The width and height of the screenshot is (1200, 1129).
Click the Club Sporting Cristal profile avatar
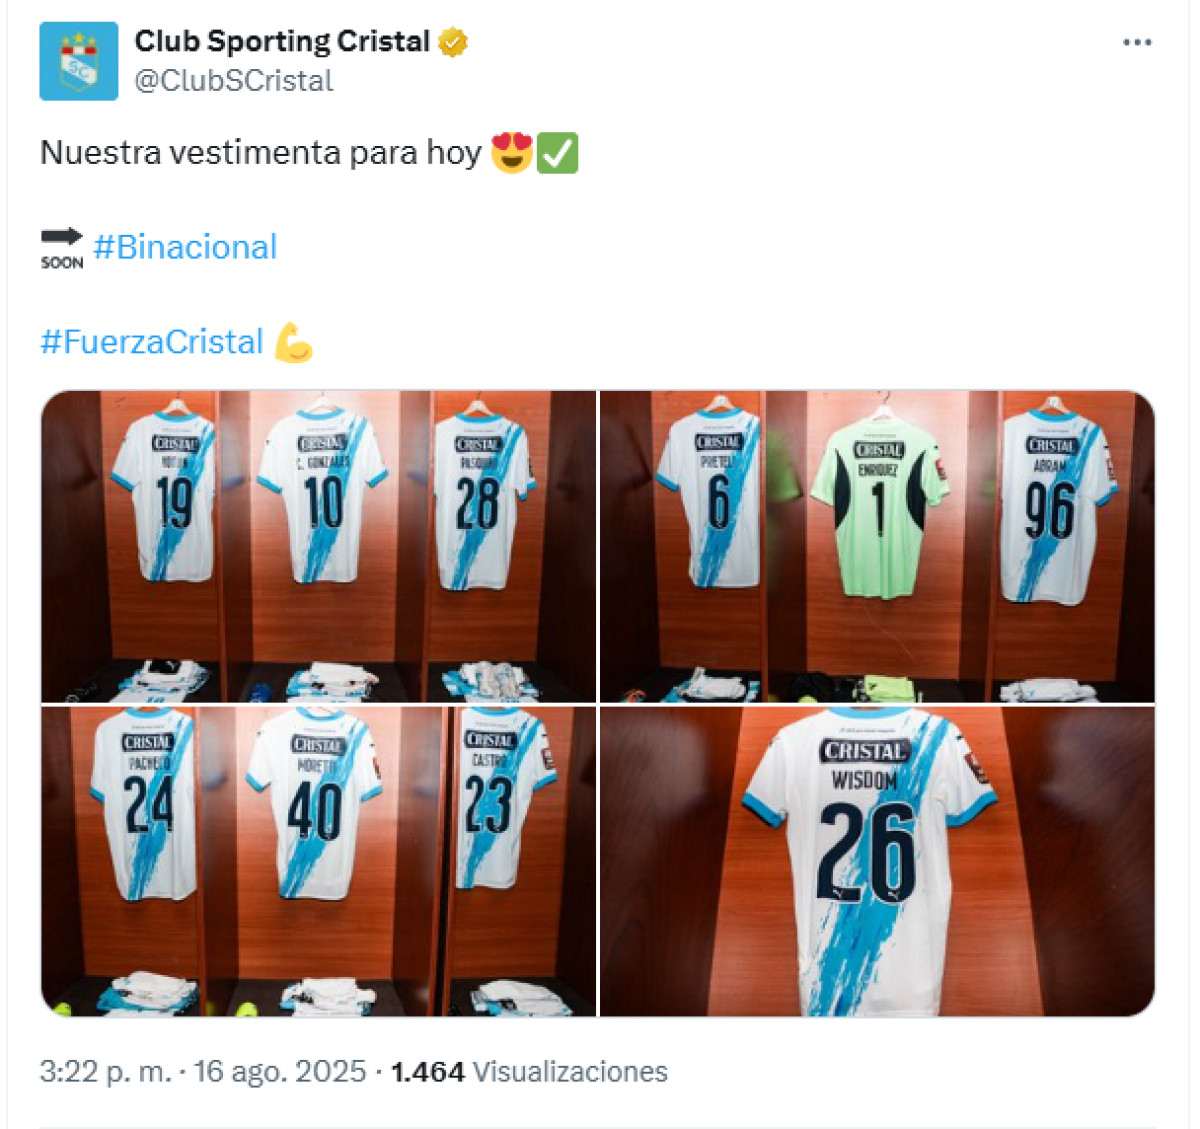point(79,61)
